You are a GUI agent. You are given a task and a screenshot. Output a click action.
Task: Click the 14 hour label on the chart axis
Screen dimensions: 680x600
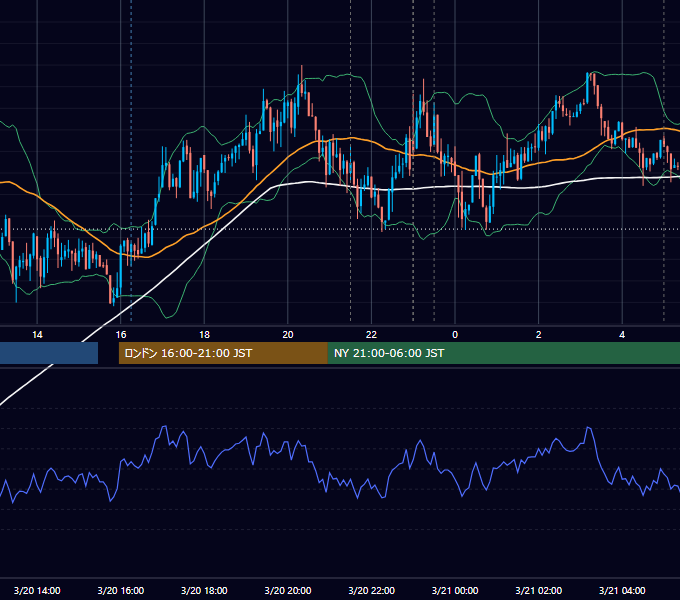pyautogui.click(x=37, y=335)
